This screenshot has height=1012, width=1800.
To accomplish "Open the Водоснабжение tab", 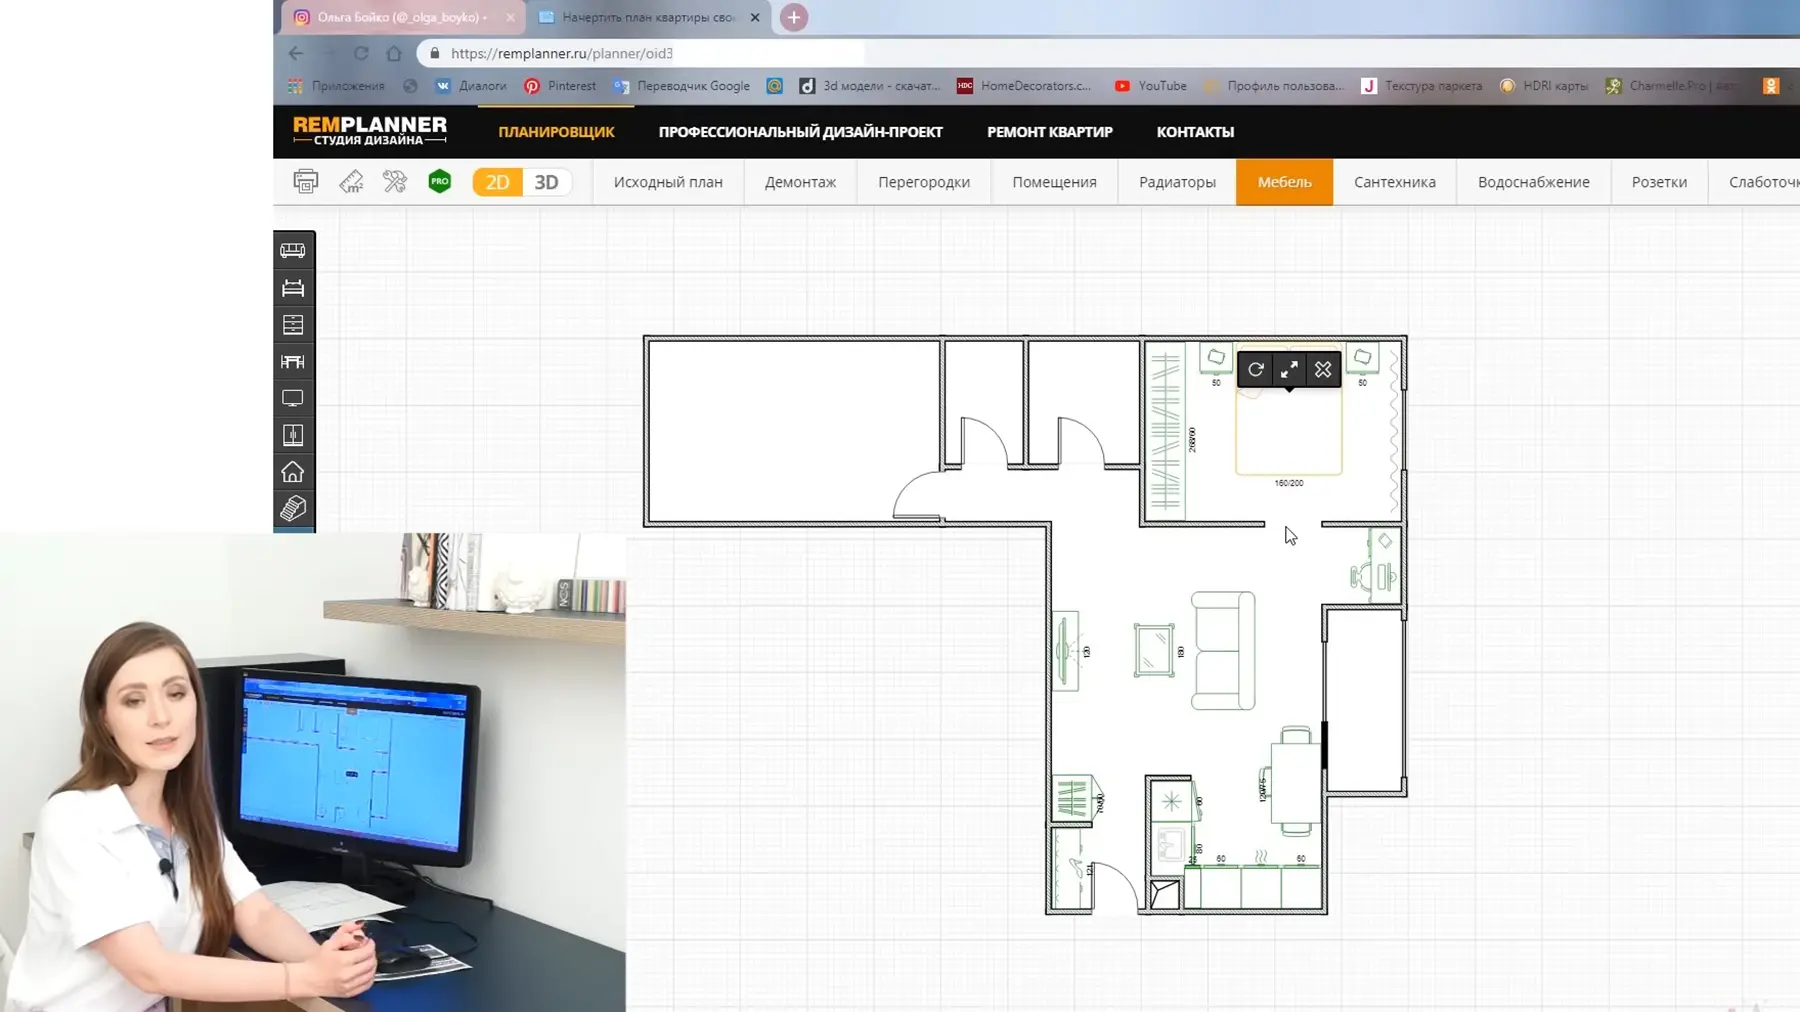I will pyautogui.click(x=1533, y=182).
